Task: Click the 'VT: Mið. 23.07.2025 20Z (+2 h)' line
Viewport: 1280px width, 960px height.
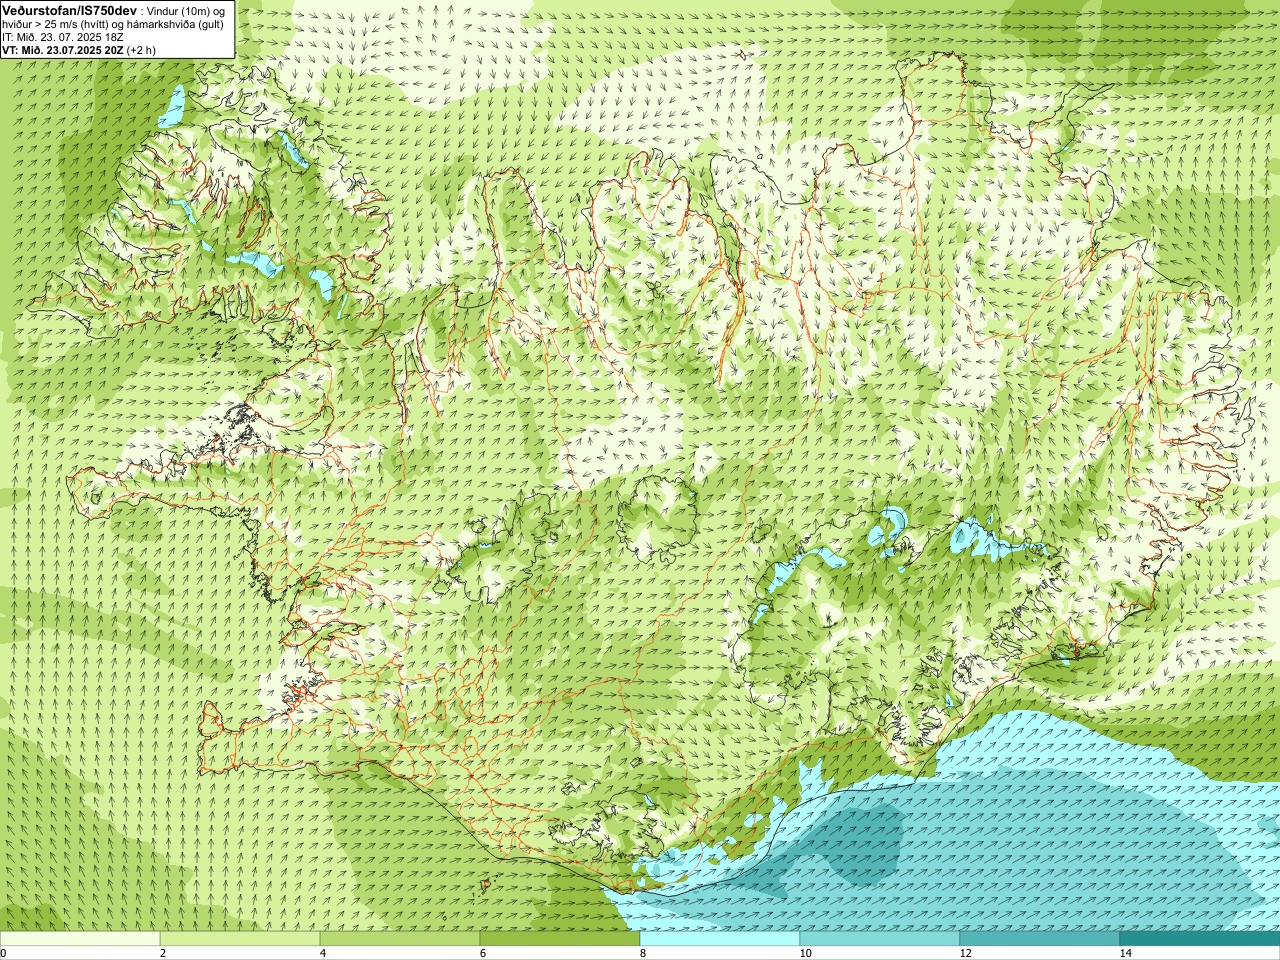Action: tap(78, 50)
